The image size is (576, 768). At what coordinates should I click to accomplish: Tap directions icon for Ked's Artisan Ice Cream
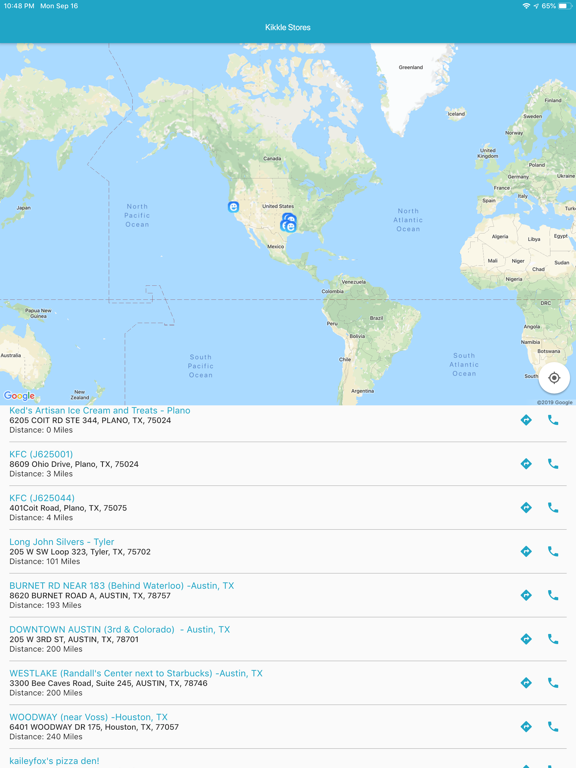tap(526, 420)
